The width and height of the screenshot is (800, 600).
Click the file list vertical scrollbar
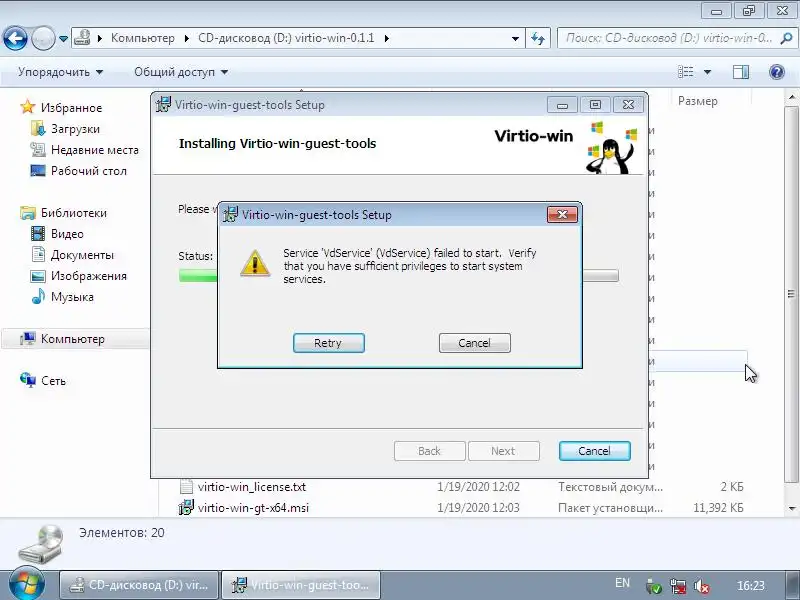(x=791, y=294)
